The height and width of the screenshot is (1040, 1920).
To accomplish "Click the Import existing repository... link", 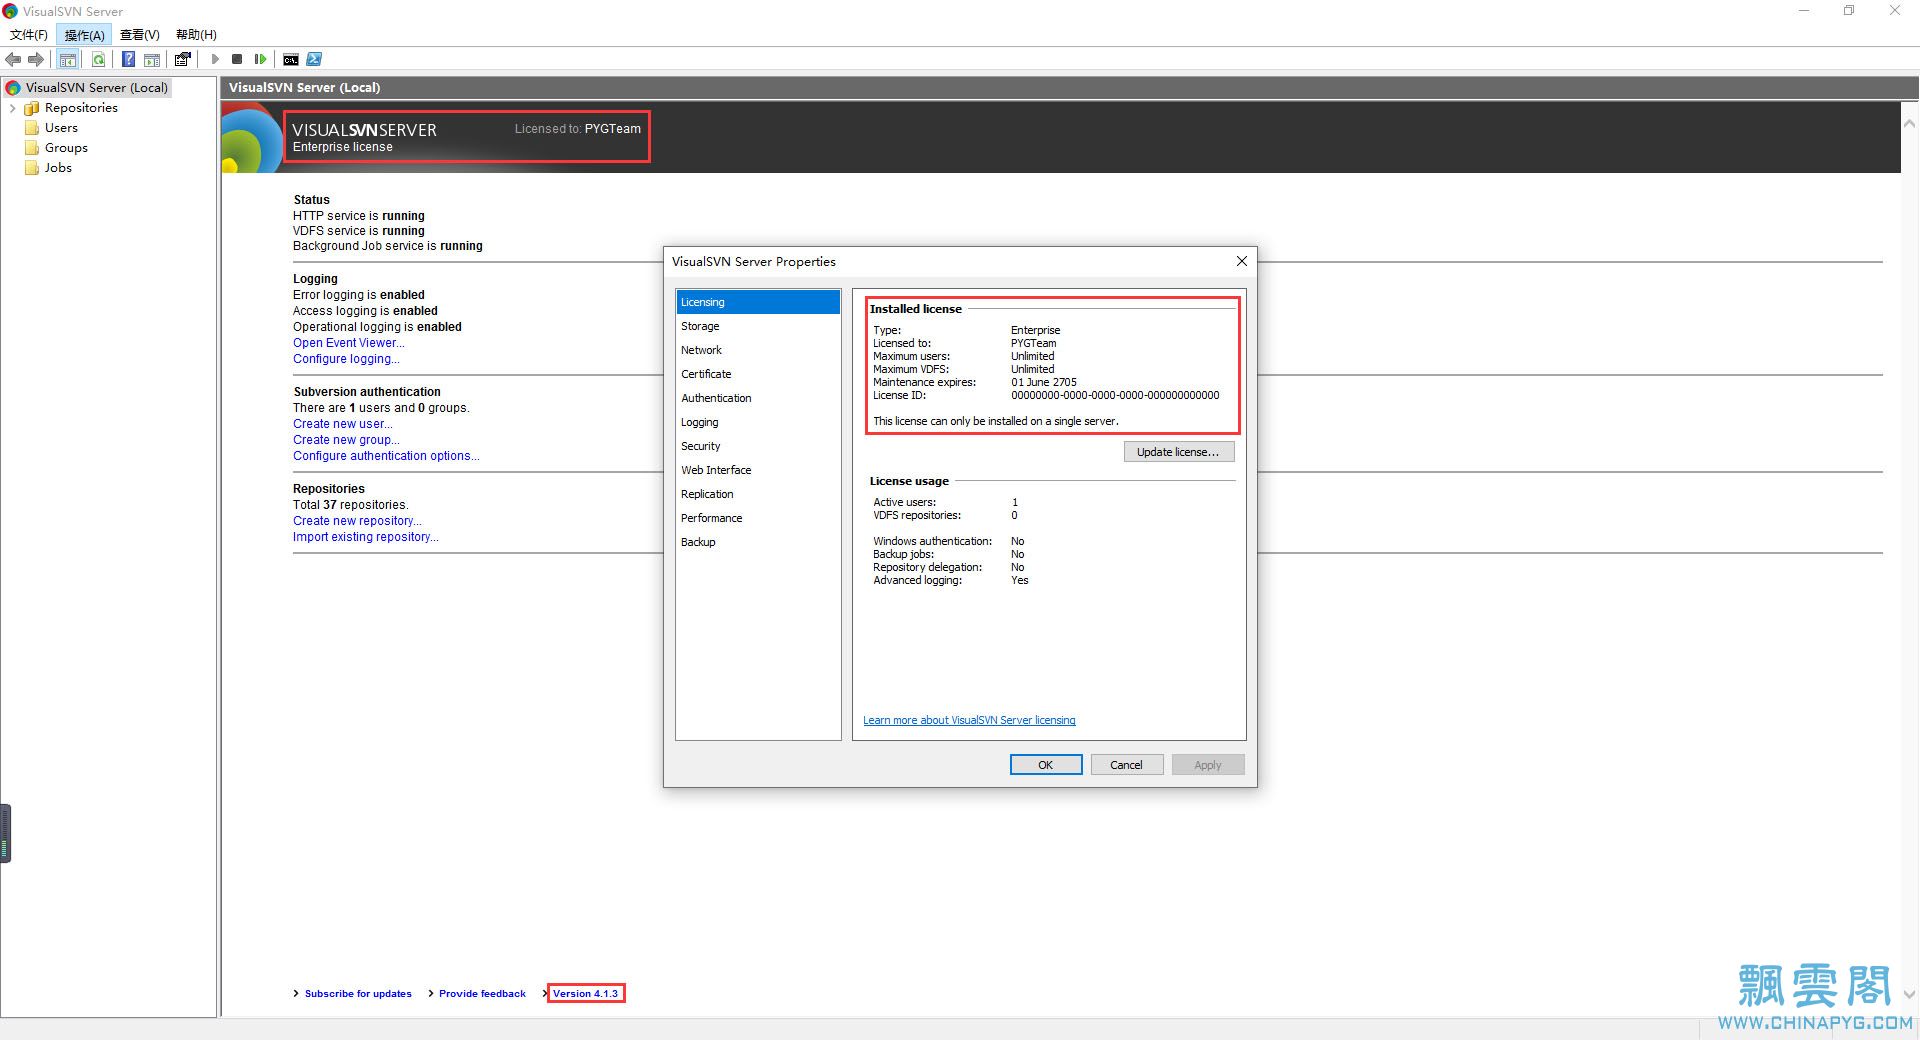I will point(366,537).
